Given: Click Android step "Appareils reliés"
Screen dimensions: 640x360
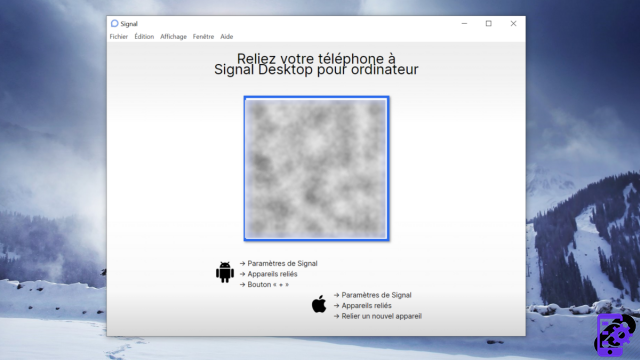Looking at the screenshot, I should (x=272, y=274).
